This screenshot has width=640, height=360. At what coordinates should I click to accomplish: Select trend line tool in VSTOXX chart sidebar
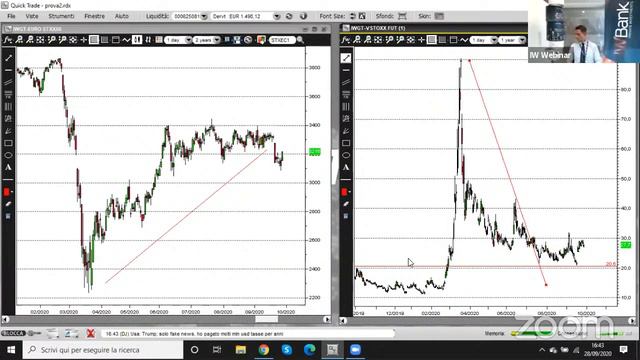coord(346,58)
